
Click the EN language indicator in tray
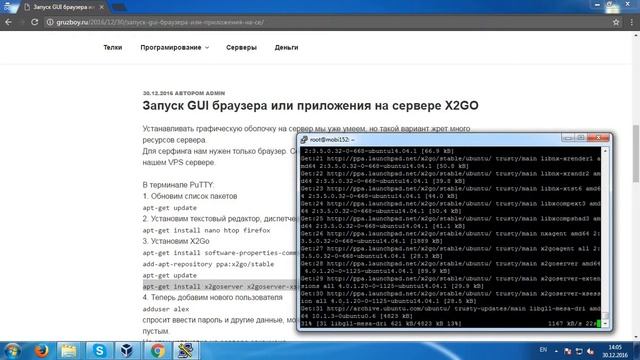click(543, 350)
